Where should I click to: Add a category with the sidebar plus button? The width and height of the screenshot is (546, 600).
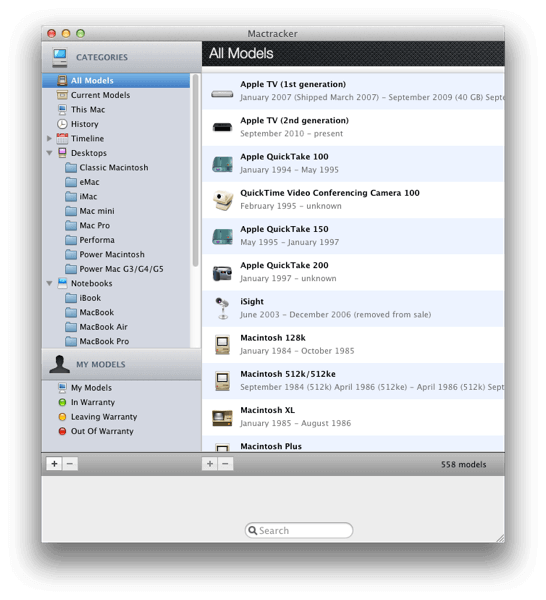click(x=54, y=464)
